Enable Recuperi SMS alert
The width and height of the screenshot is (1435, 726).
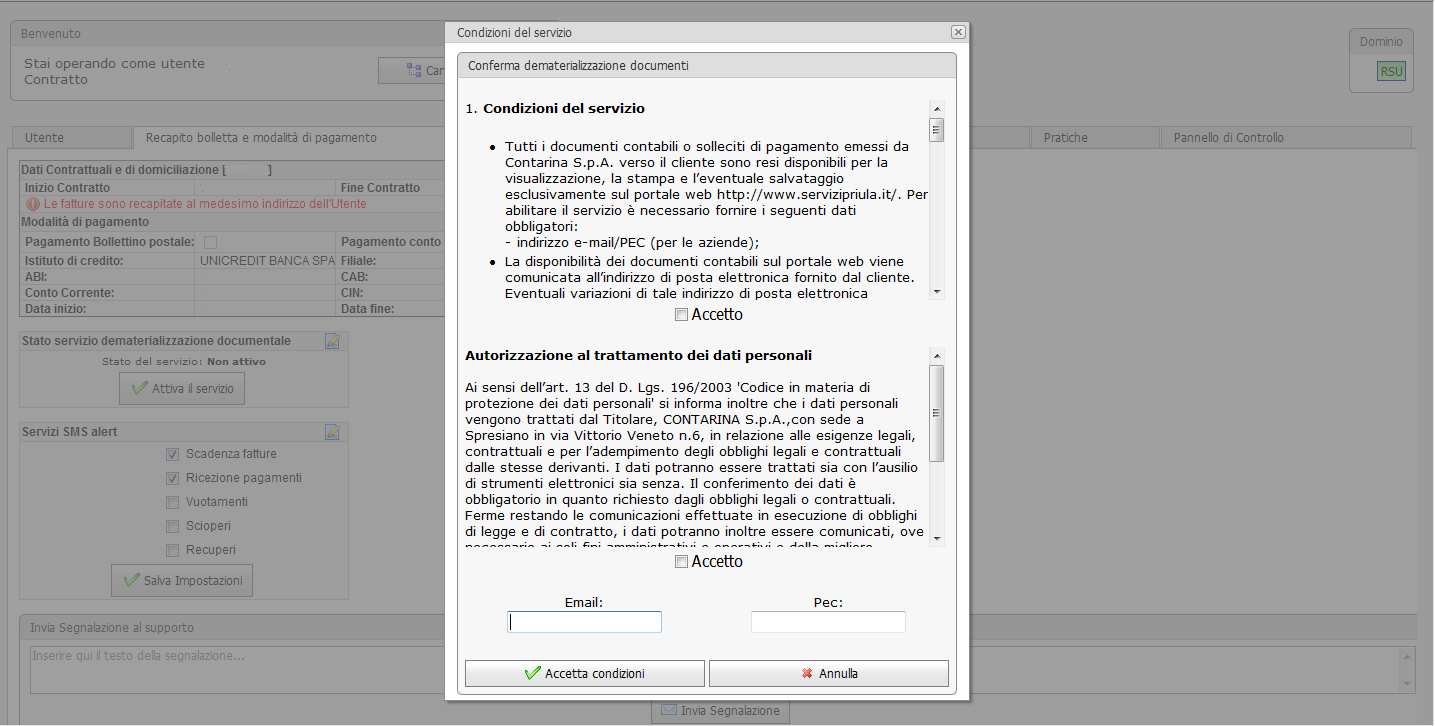click(173, 550)
